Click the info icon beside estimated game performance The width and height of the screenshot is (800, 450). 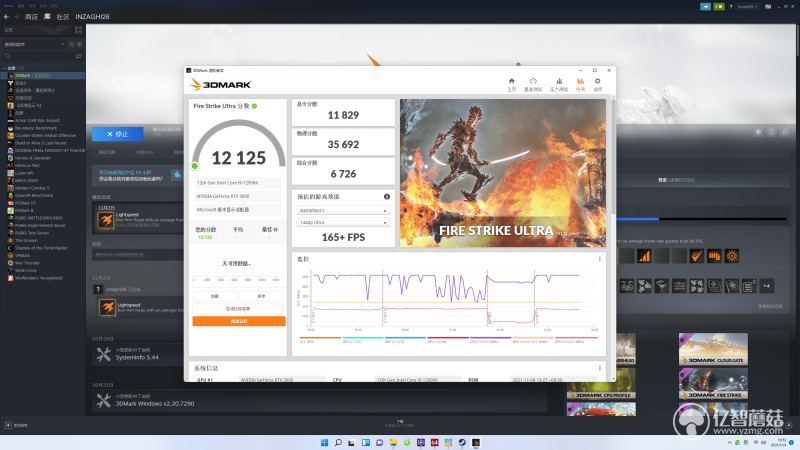[387, 196]
